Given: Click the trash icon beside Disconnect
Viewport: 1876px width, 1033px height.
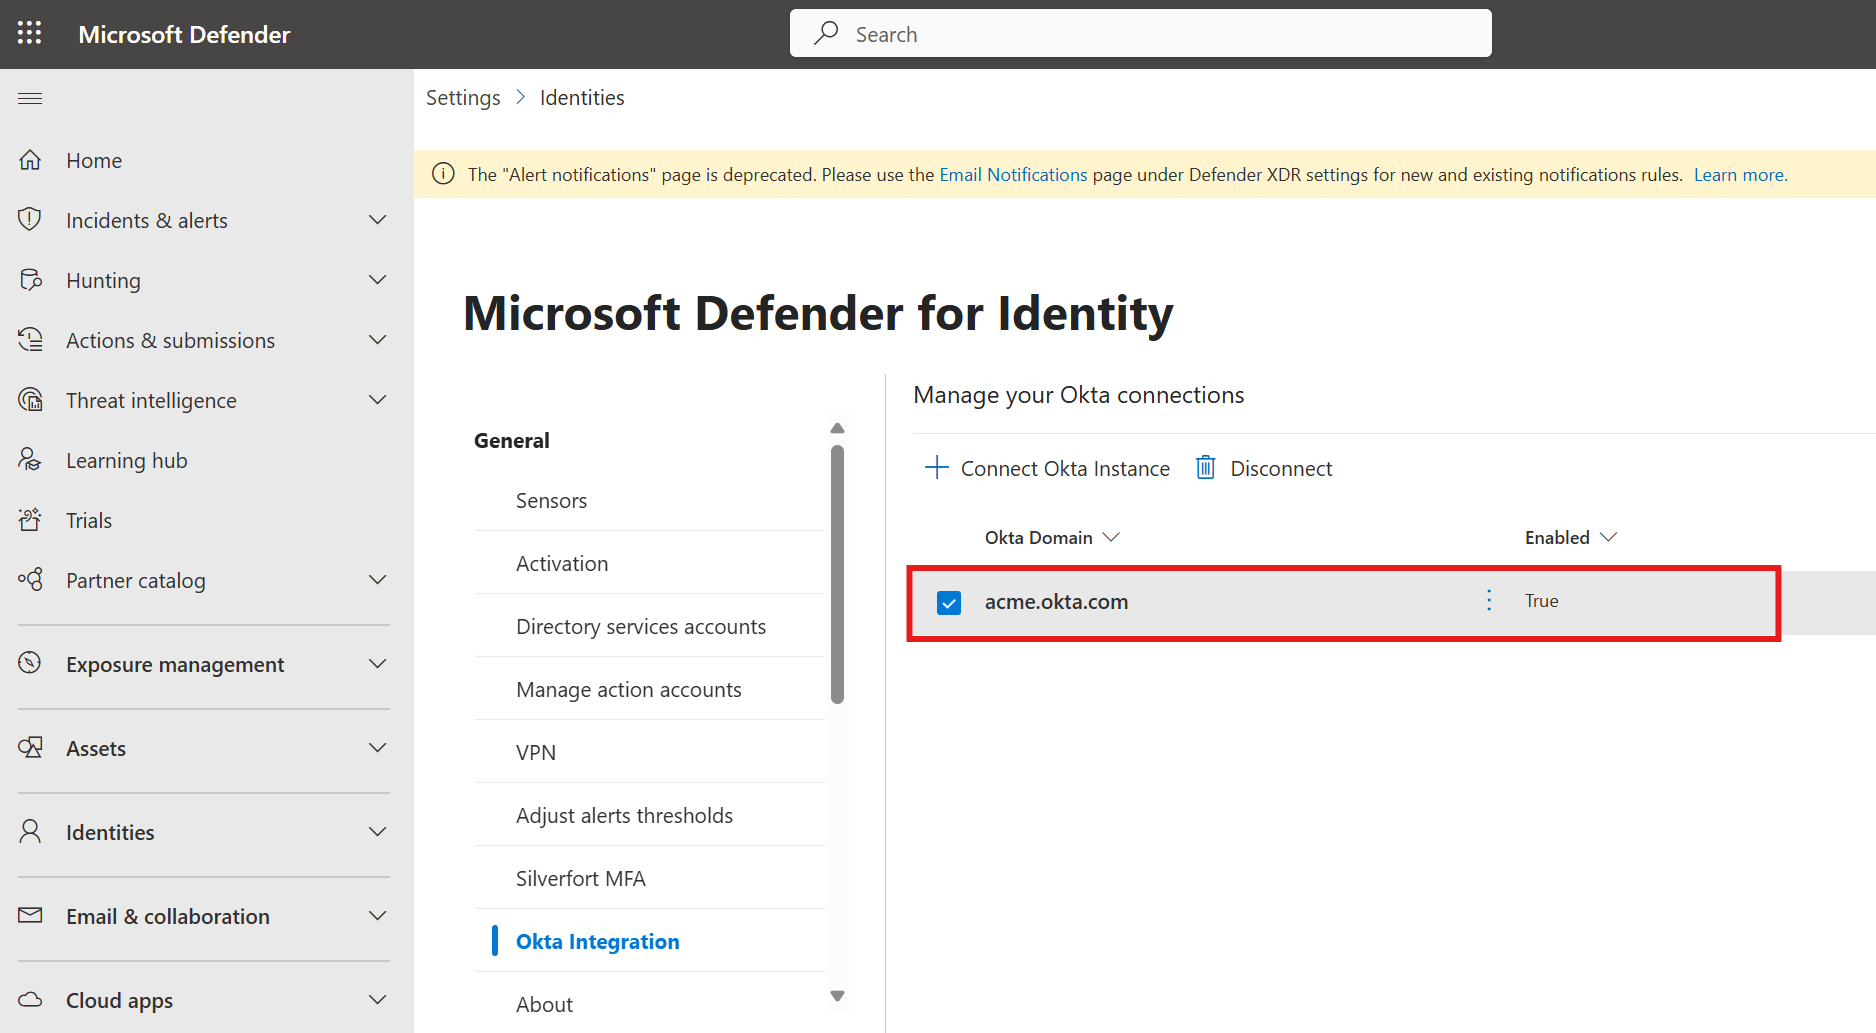Looking at the screenshot, I should point(1206,467).
